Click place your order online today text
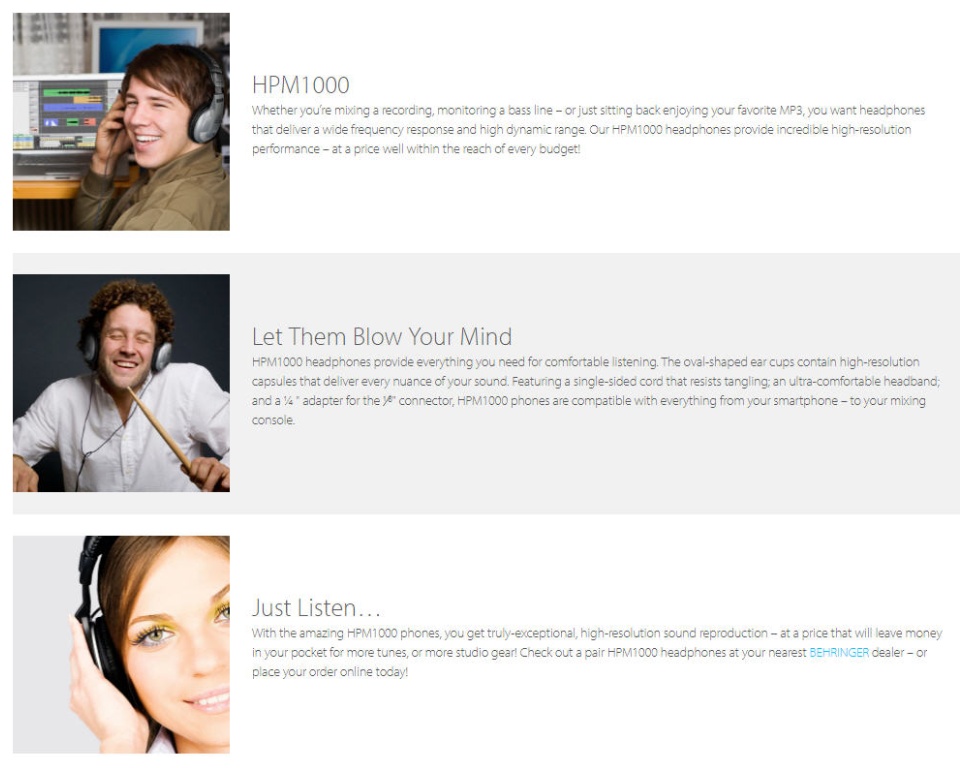The width and height of the screenshot is (960, 768). click(x=330, y=672)
